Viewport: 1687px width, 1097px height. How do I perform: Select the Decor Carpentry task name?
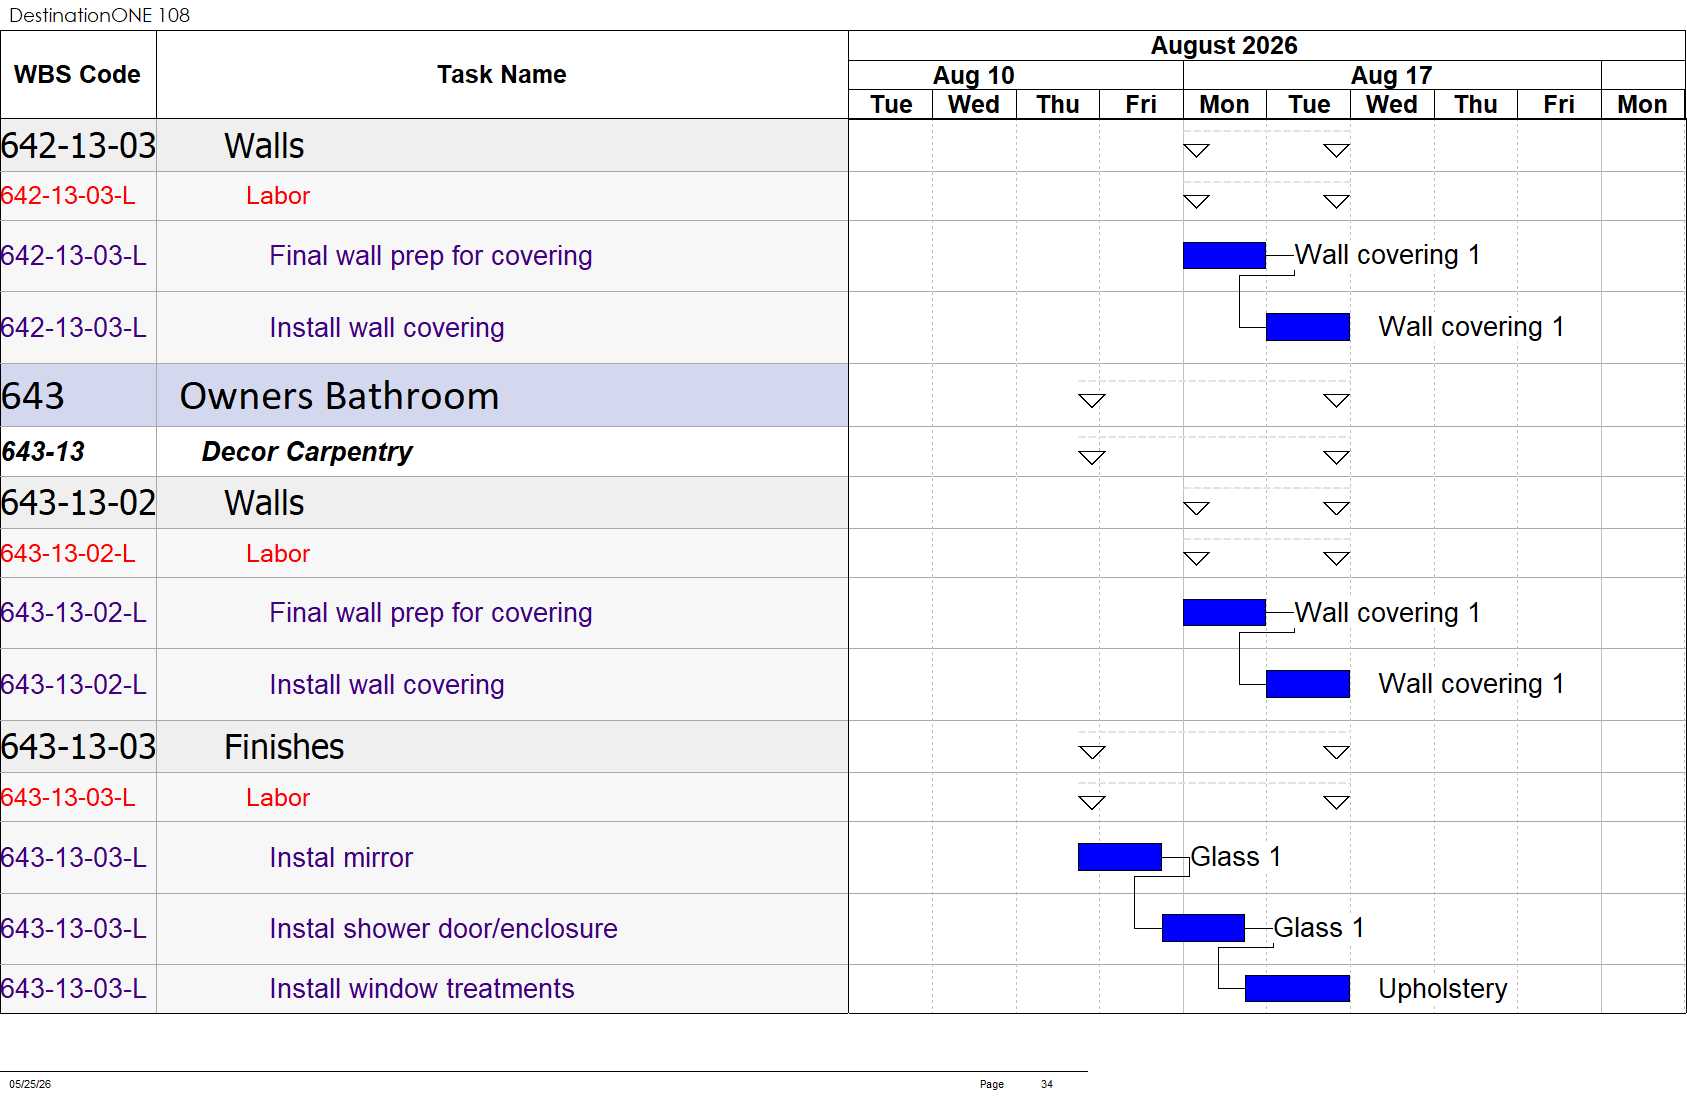[x=307, y=452]
